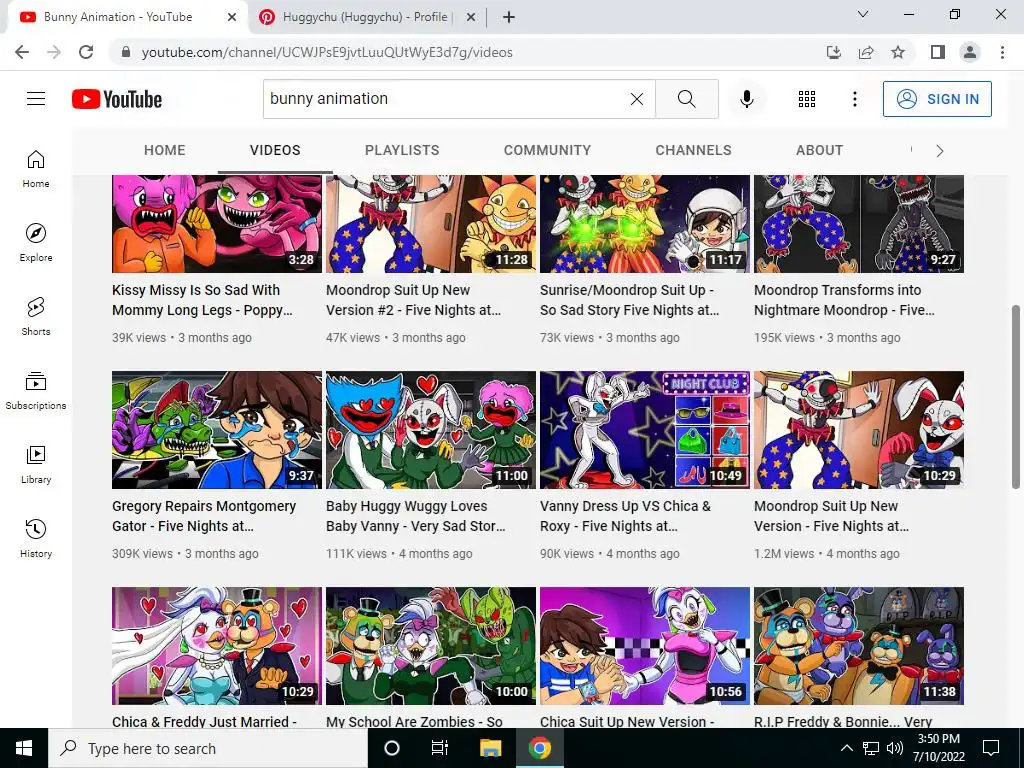Open the volume control in tray
The image size is (1024, 768).
click(895, 748)
